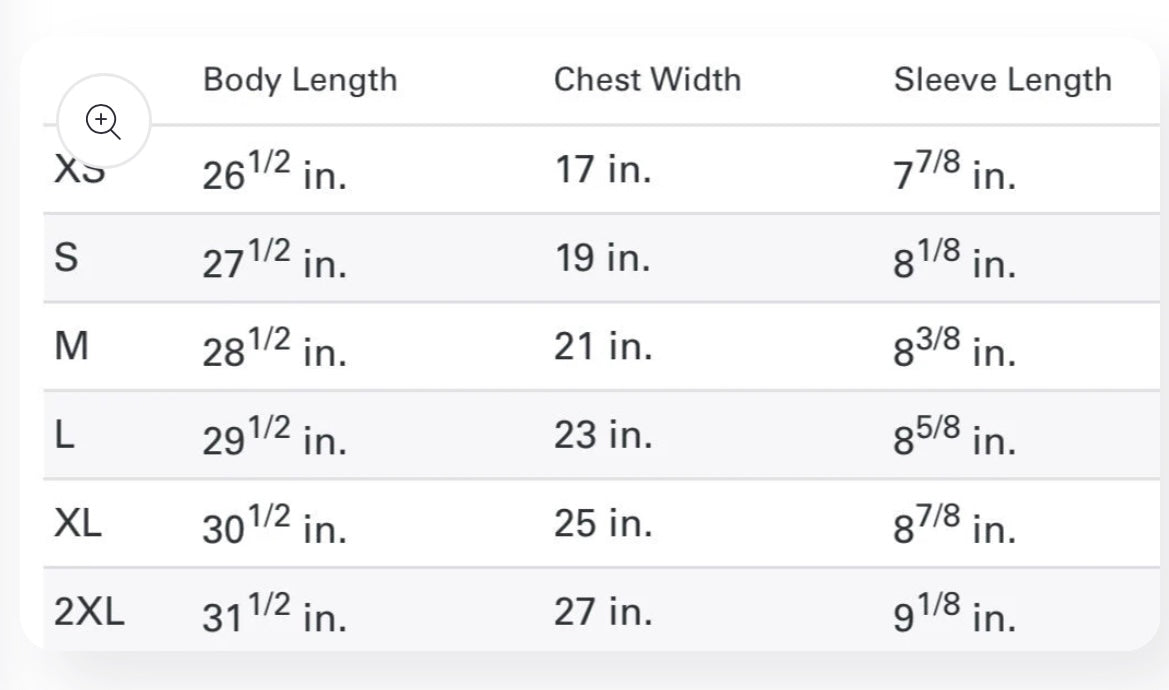Image resolution: width=1169 pixels, height=690 pixels.
Task: Click the 17 in. chest width cell
Action: point(602,169)
